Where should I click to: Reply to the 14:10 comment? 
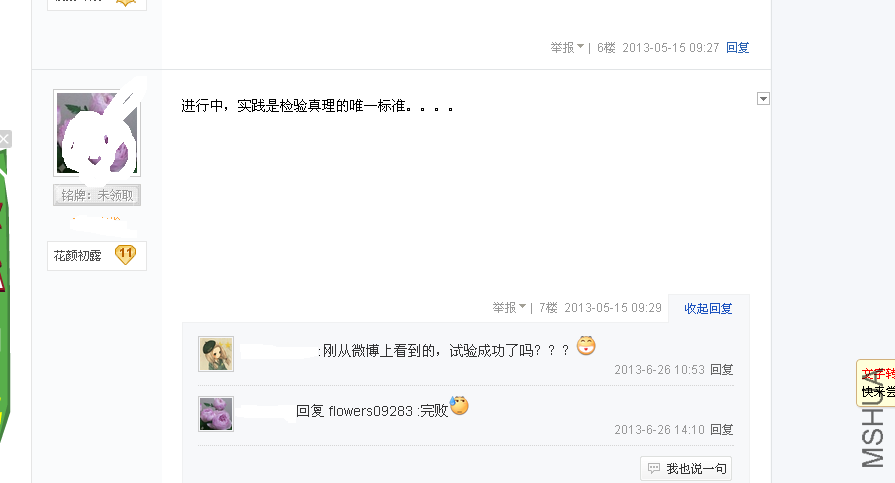(721, 429)
